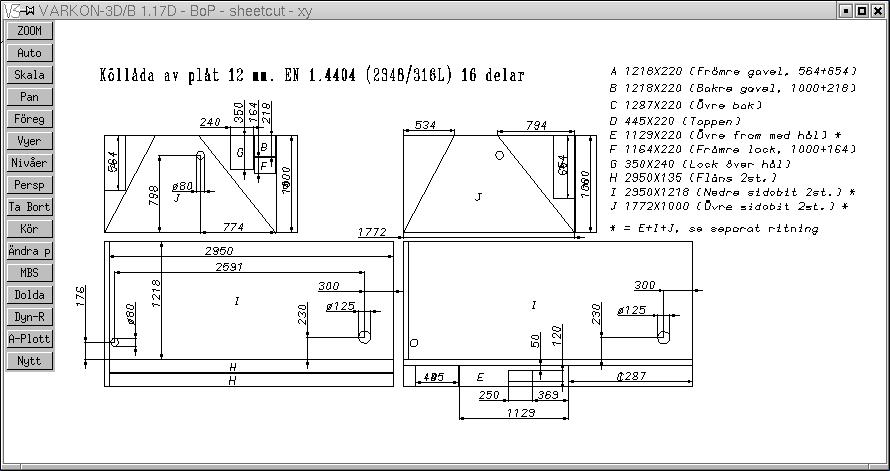Select legend line 'D 445X220 (Toppen)'
This screenshot has width=890, height=471.
click(675, 121)
